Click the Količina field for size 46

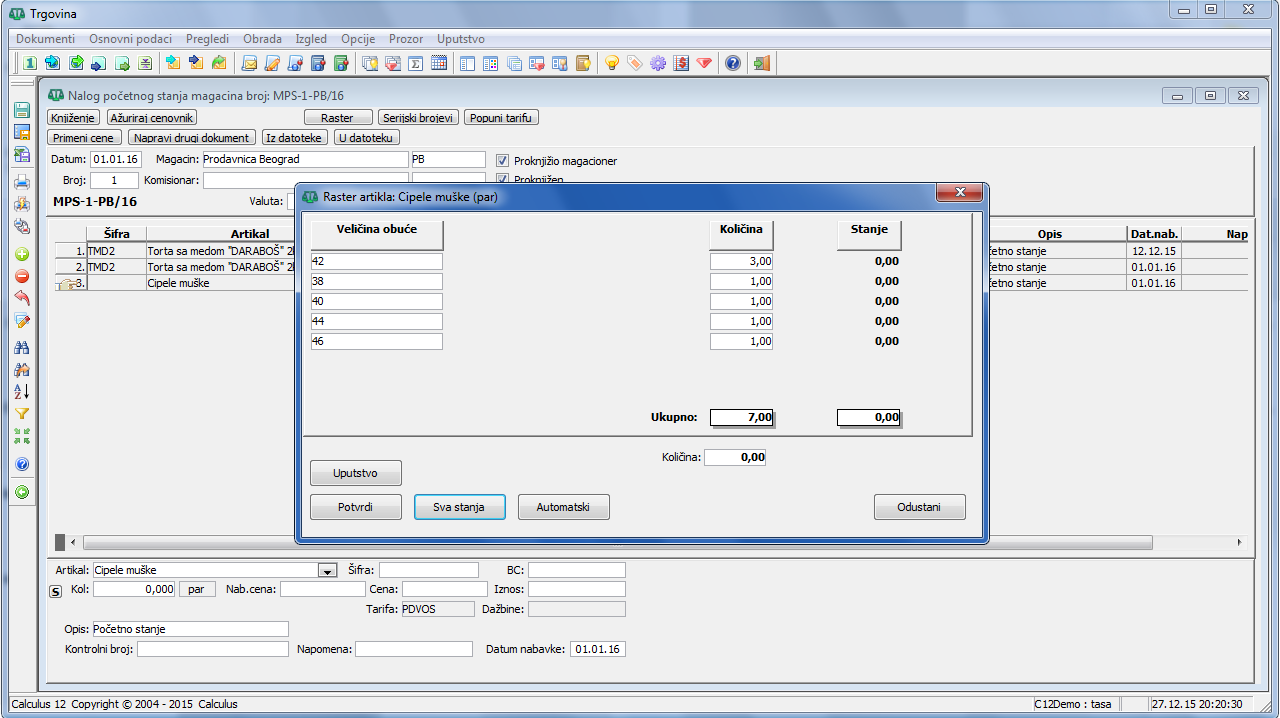[742, 341]
